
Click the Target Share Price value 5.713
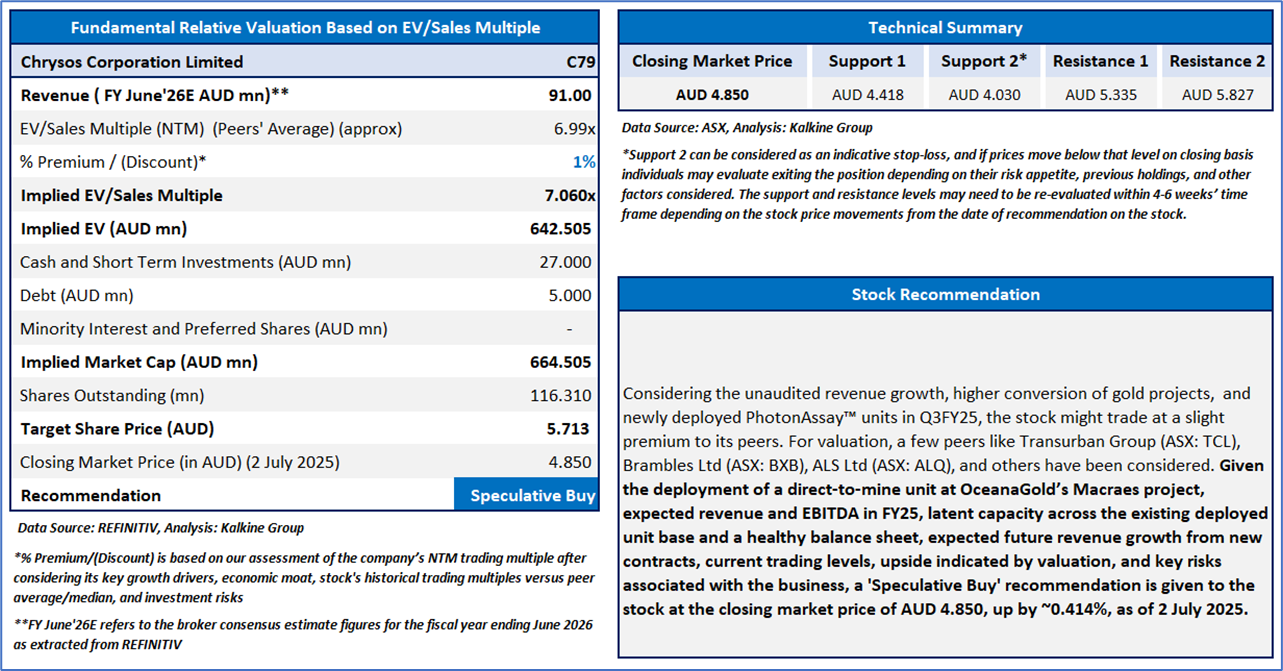point(567,429)
